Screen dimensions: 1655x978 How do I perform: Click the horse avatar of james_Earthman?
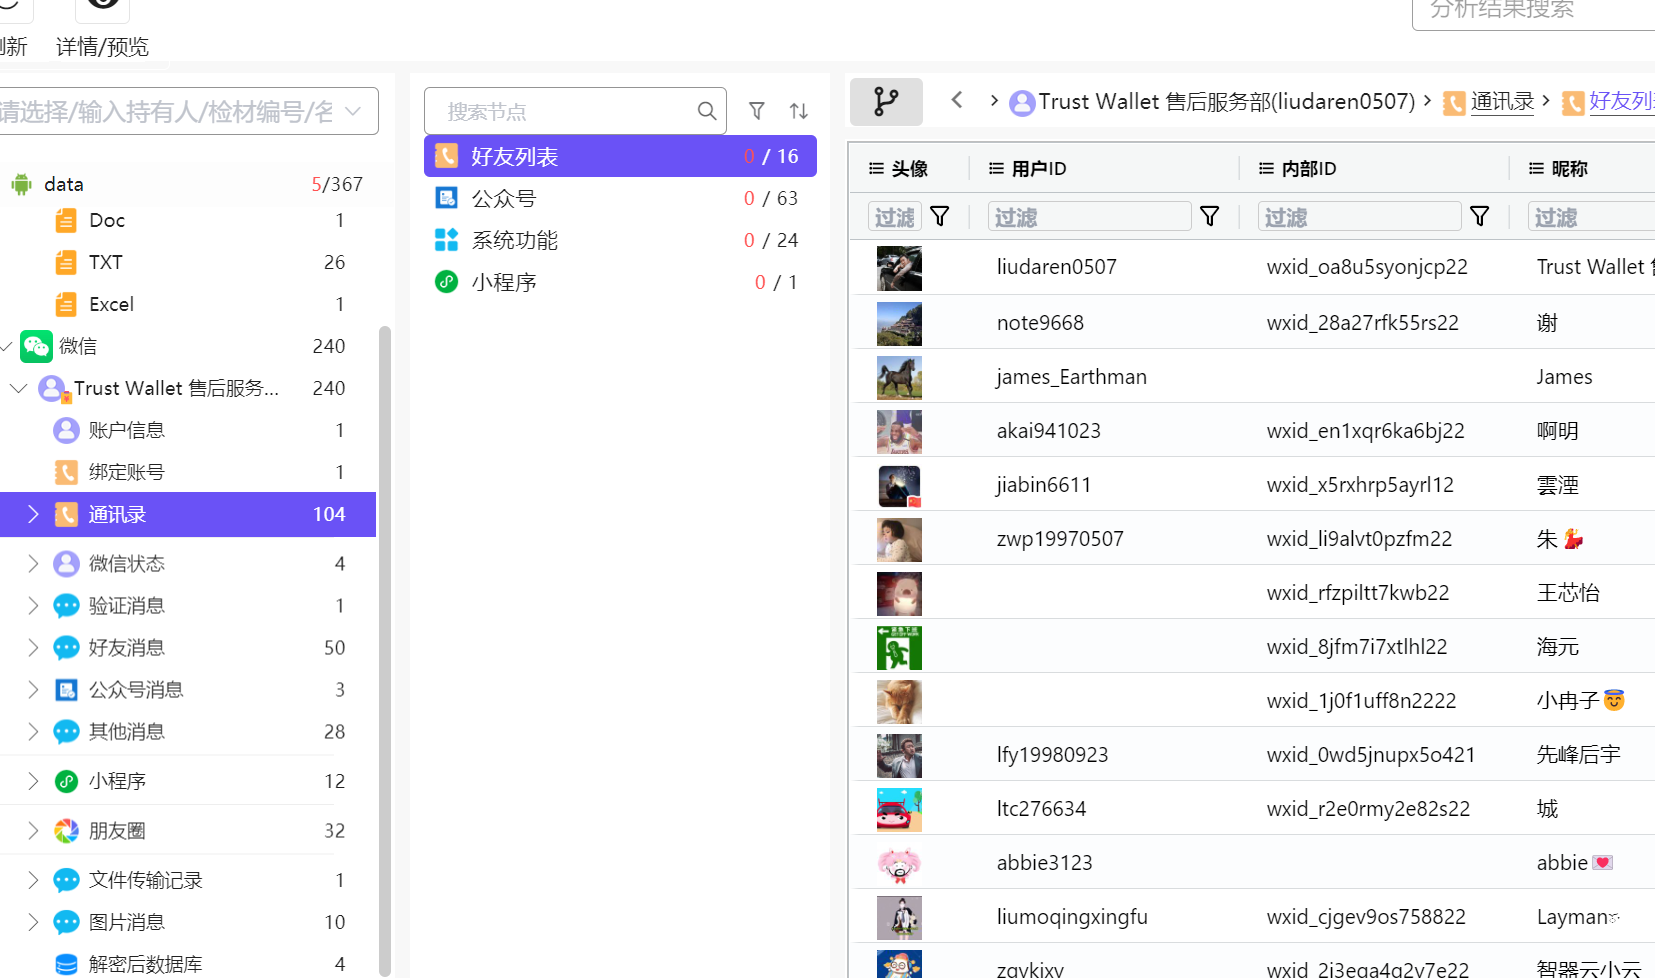(x=899, y=377)
